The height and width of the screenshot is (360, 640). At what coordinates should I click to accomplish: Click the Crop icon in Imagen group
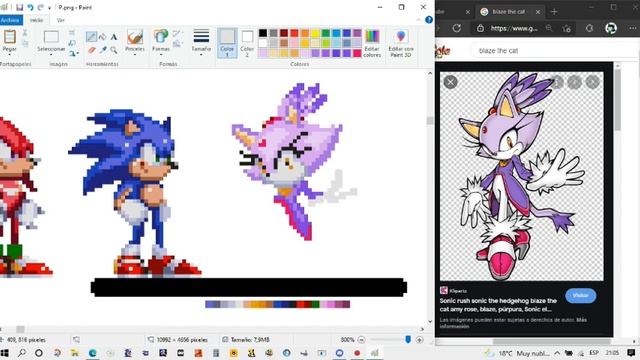72,33
